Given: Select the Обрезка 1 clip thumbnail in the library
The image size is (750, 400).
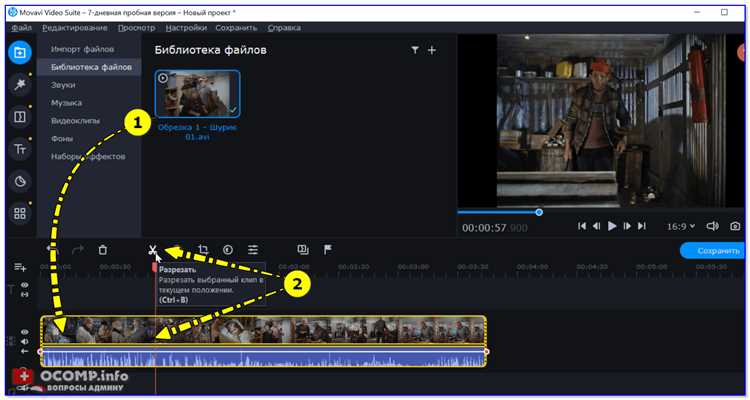Looking at the screenshot, I should pyautogui.click(x=198, y=94).
